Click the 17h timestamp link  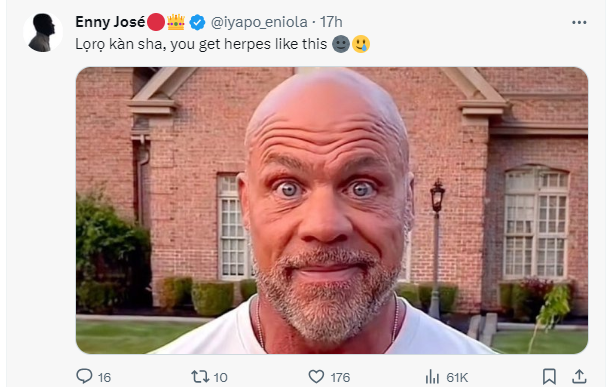point(331,22)
